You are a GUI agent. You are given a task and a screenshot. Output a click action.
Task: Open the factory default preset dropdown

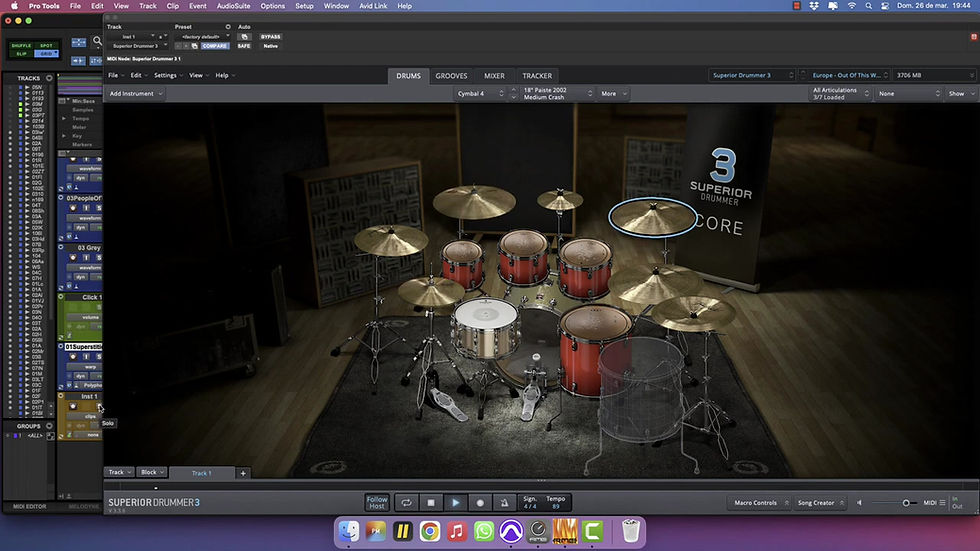[204, 37]
